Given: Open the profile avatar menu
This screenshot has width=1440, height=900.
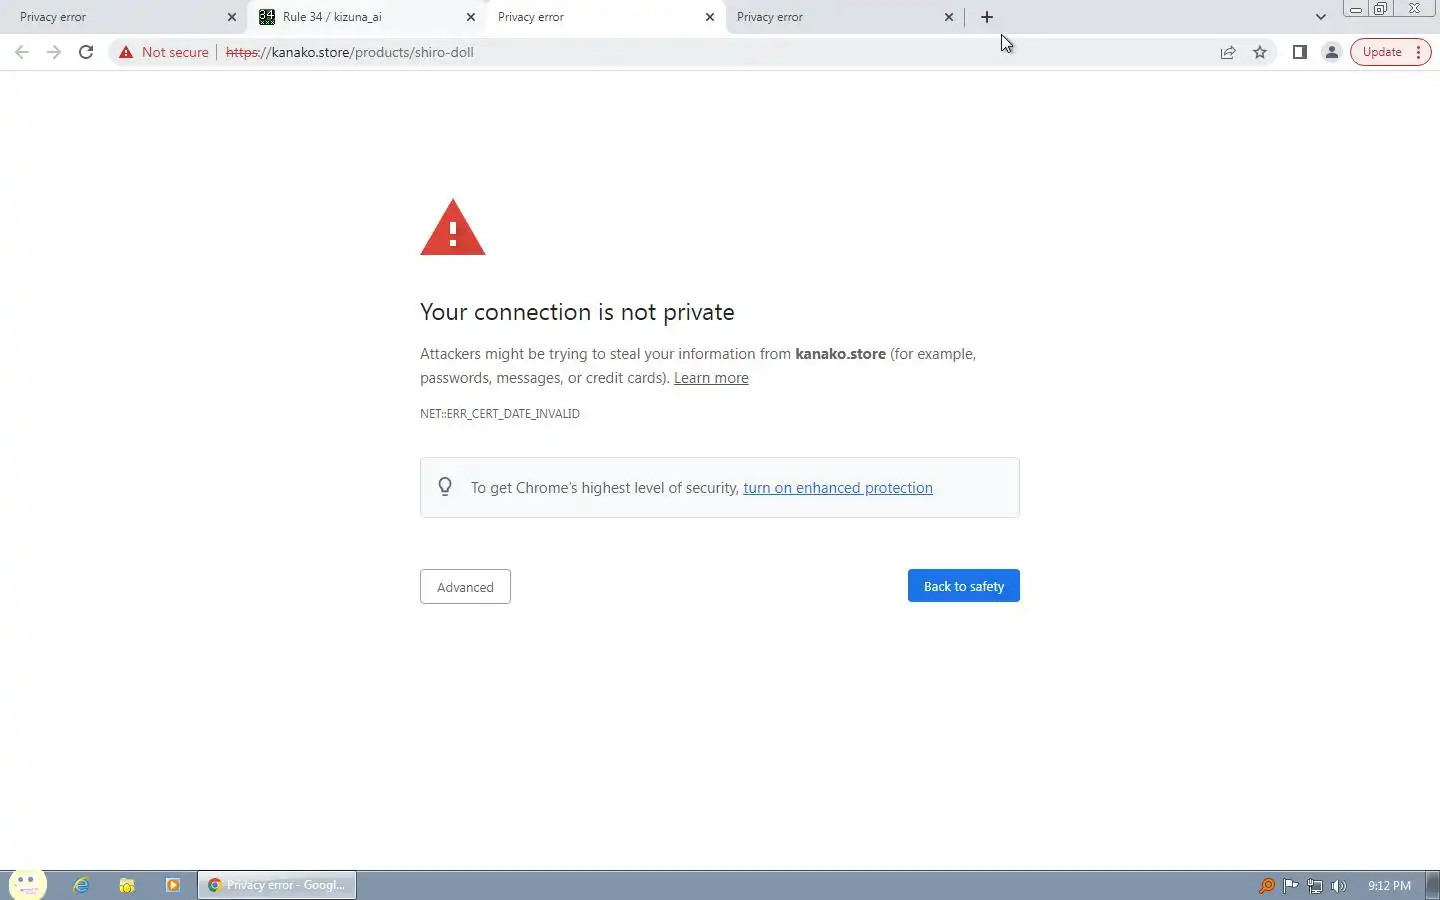Looking at the screenshot, I should tap(1332, 52).
